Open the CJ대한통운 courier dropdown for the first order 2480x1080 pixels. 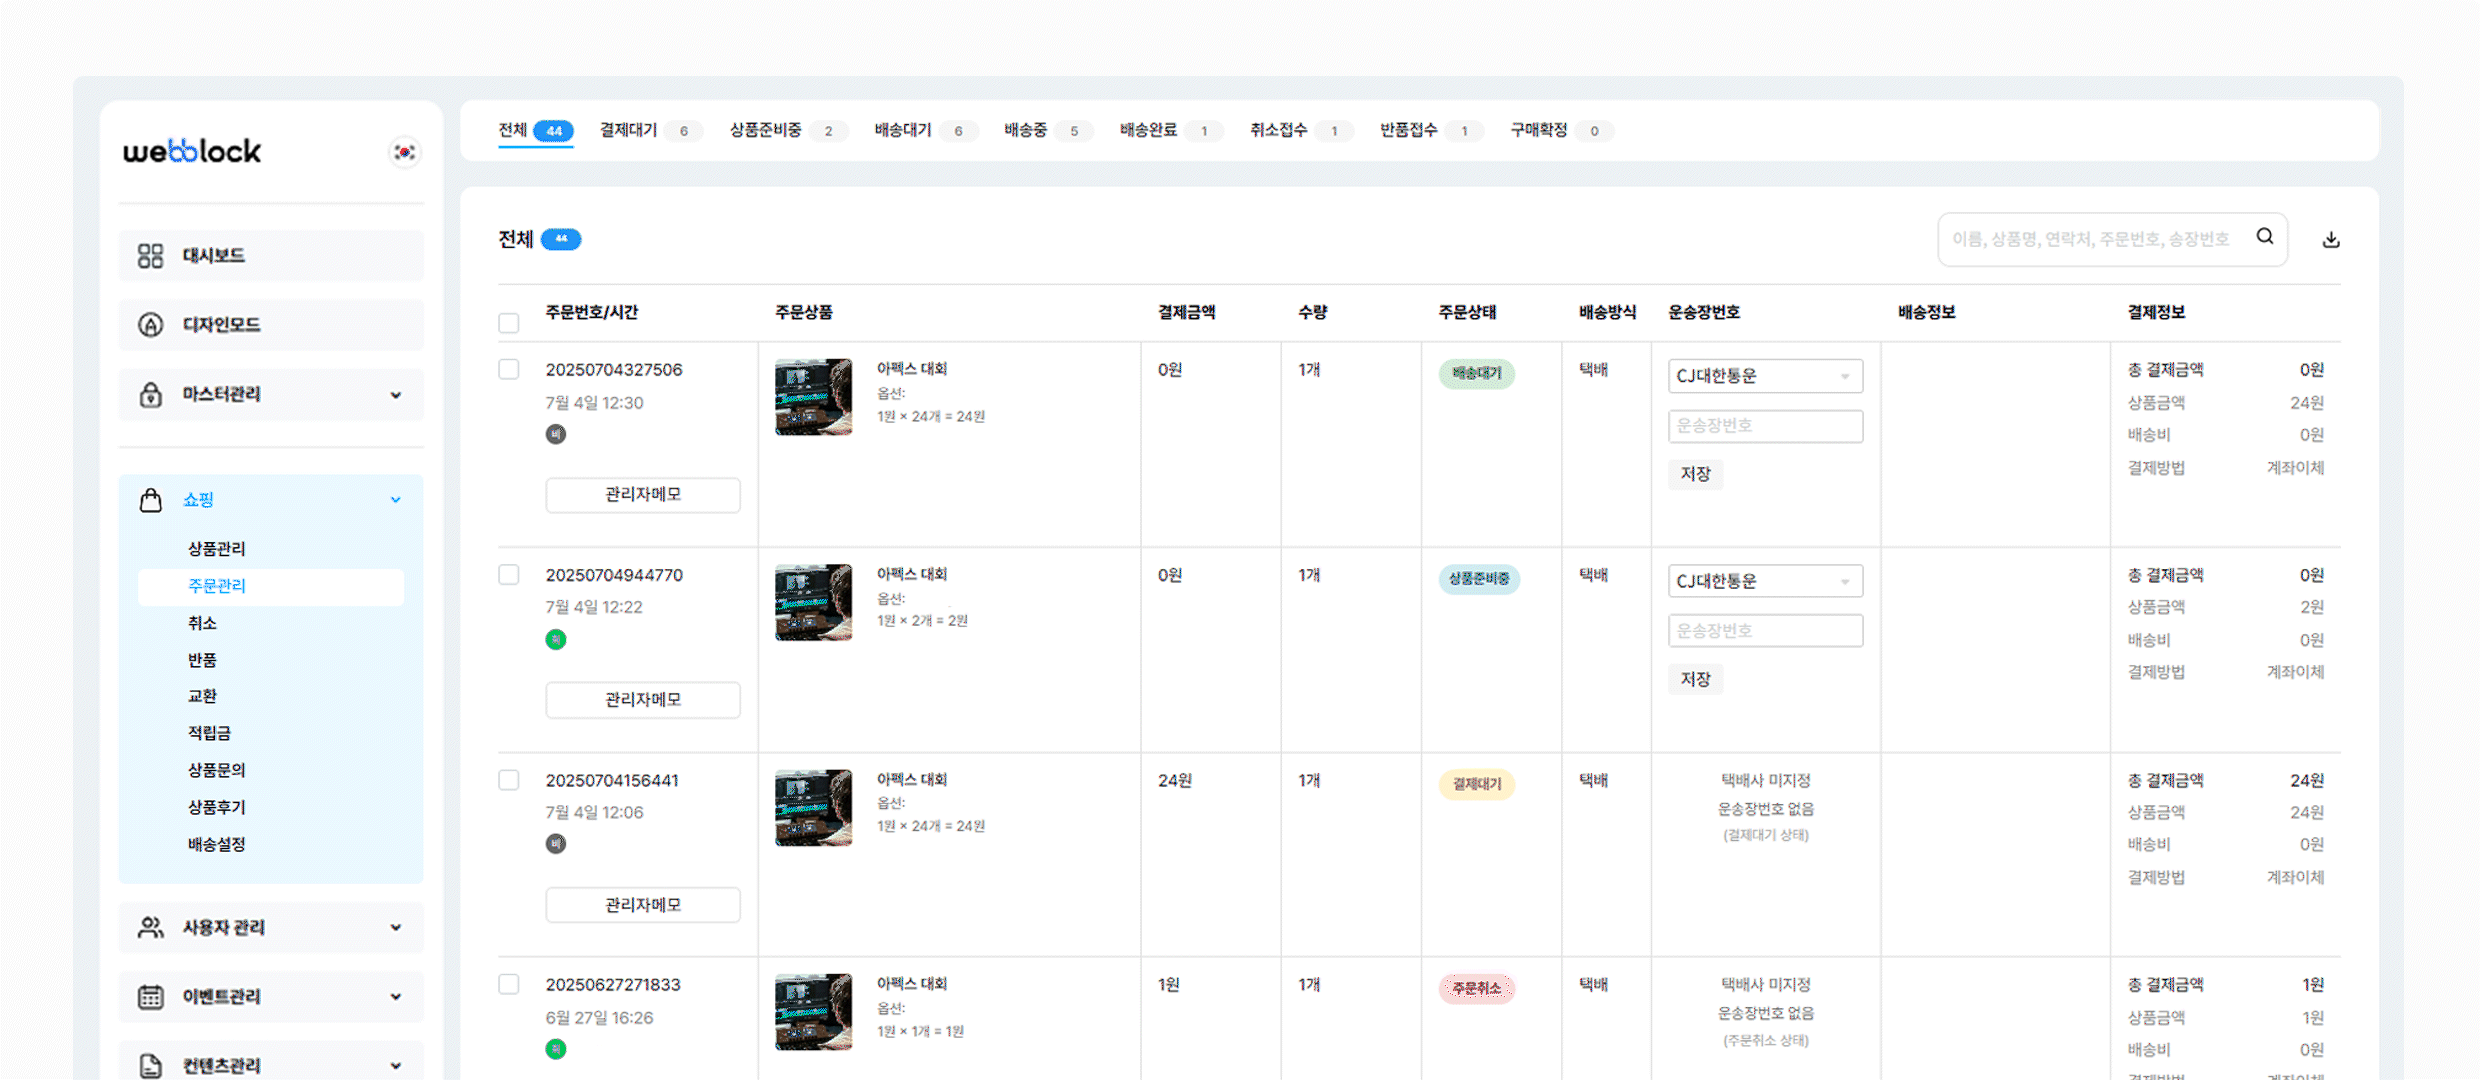click(1764, 376)
